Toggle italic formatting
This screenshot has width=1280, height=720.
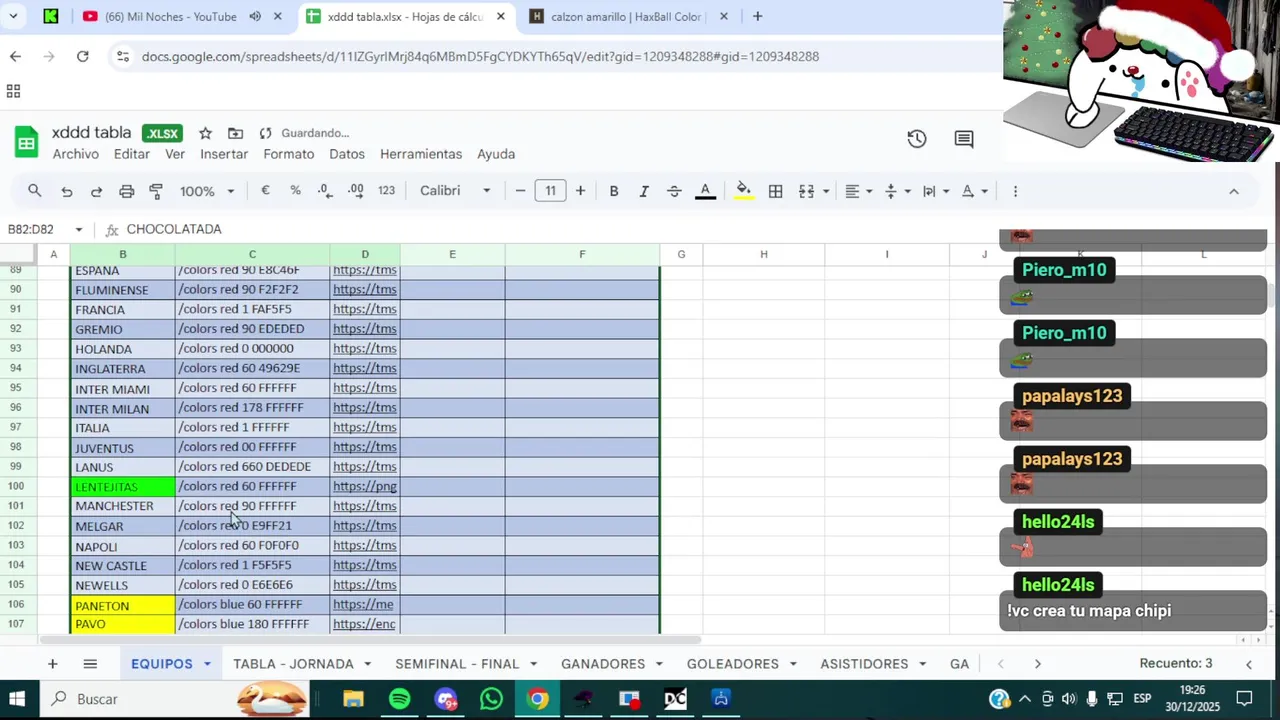pyautogui.click(x=644, y=191)
